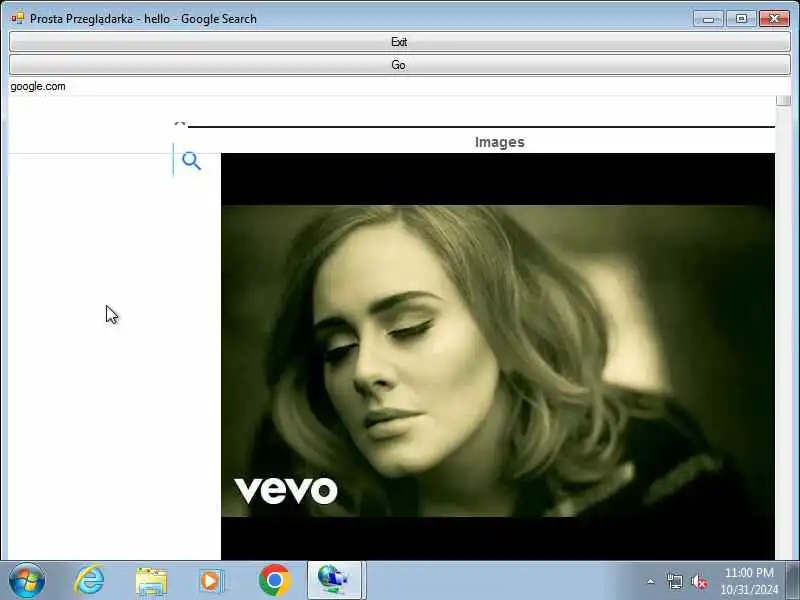Click the network tray icon
The width and height of the screenshot is (800, 600).
(x=674, y=581)
